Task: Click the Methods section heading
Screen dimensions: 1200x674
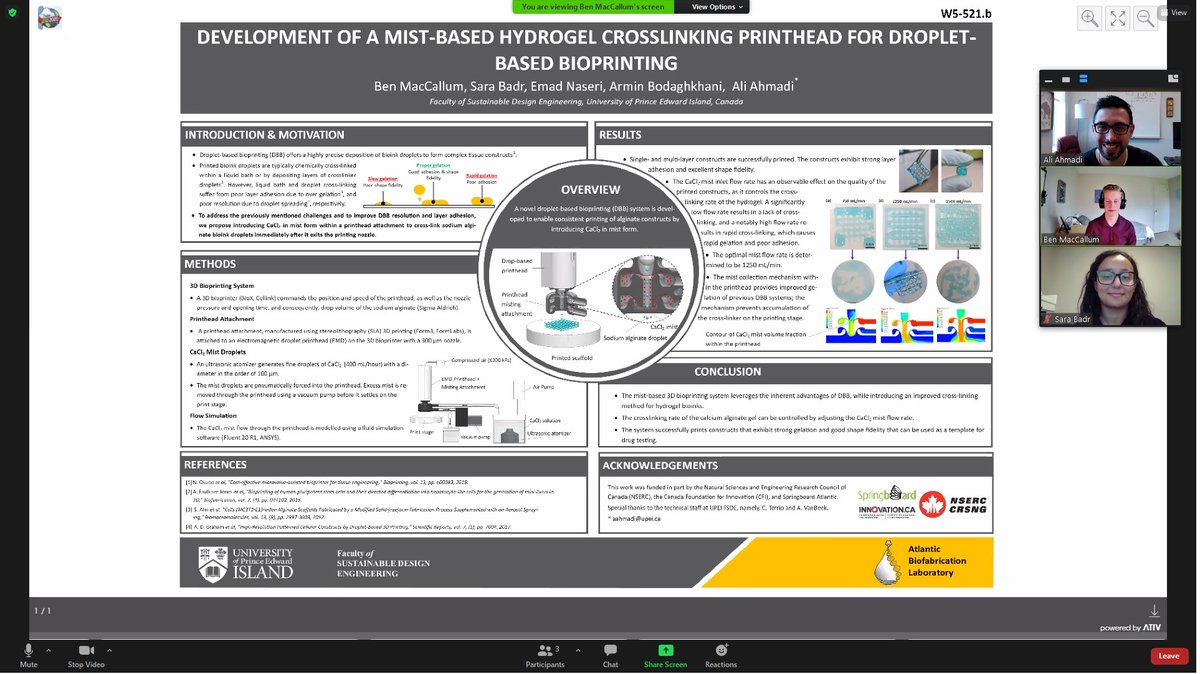Action: tap(210, 264)
